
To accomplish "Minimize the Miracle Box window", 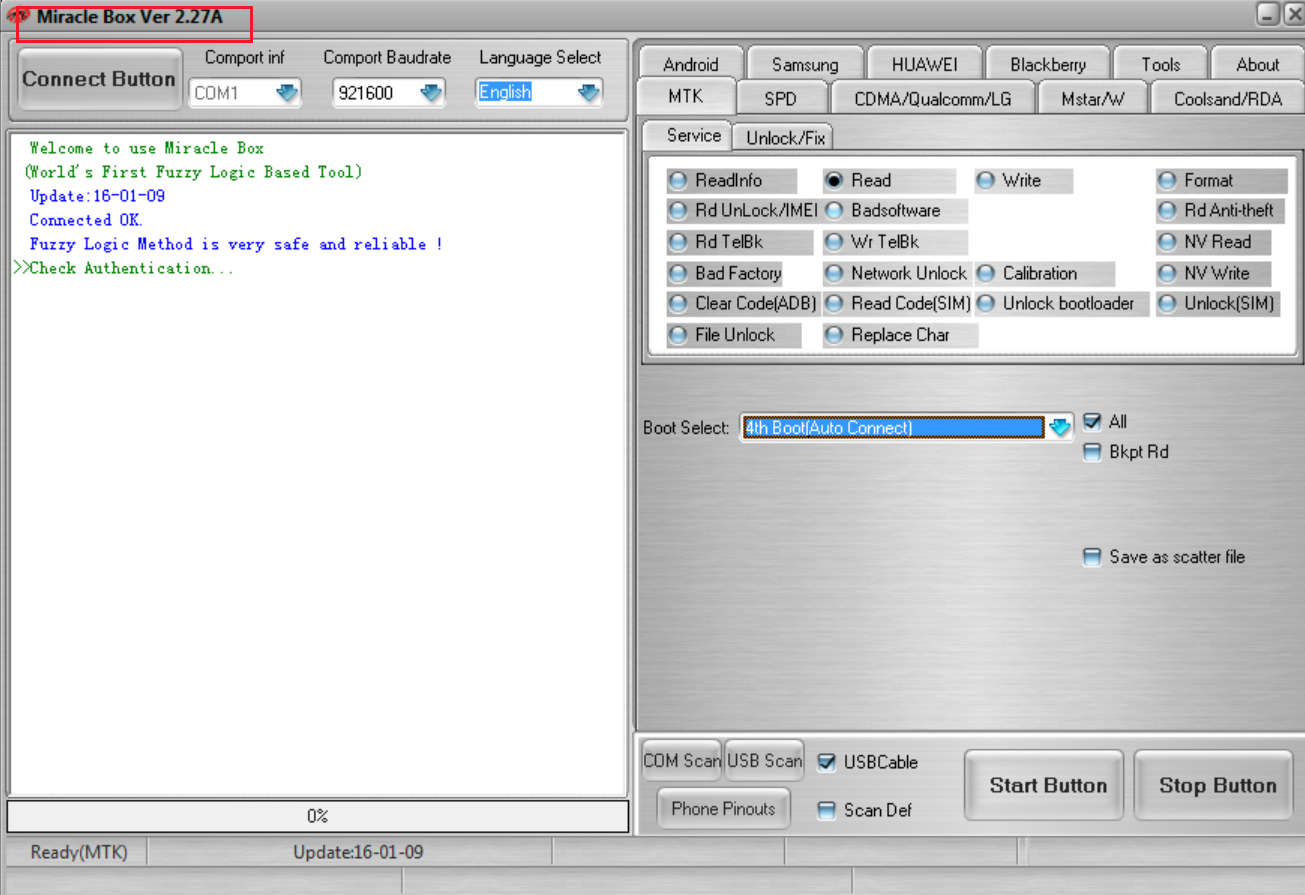I will 1268,14.
